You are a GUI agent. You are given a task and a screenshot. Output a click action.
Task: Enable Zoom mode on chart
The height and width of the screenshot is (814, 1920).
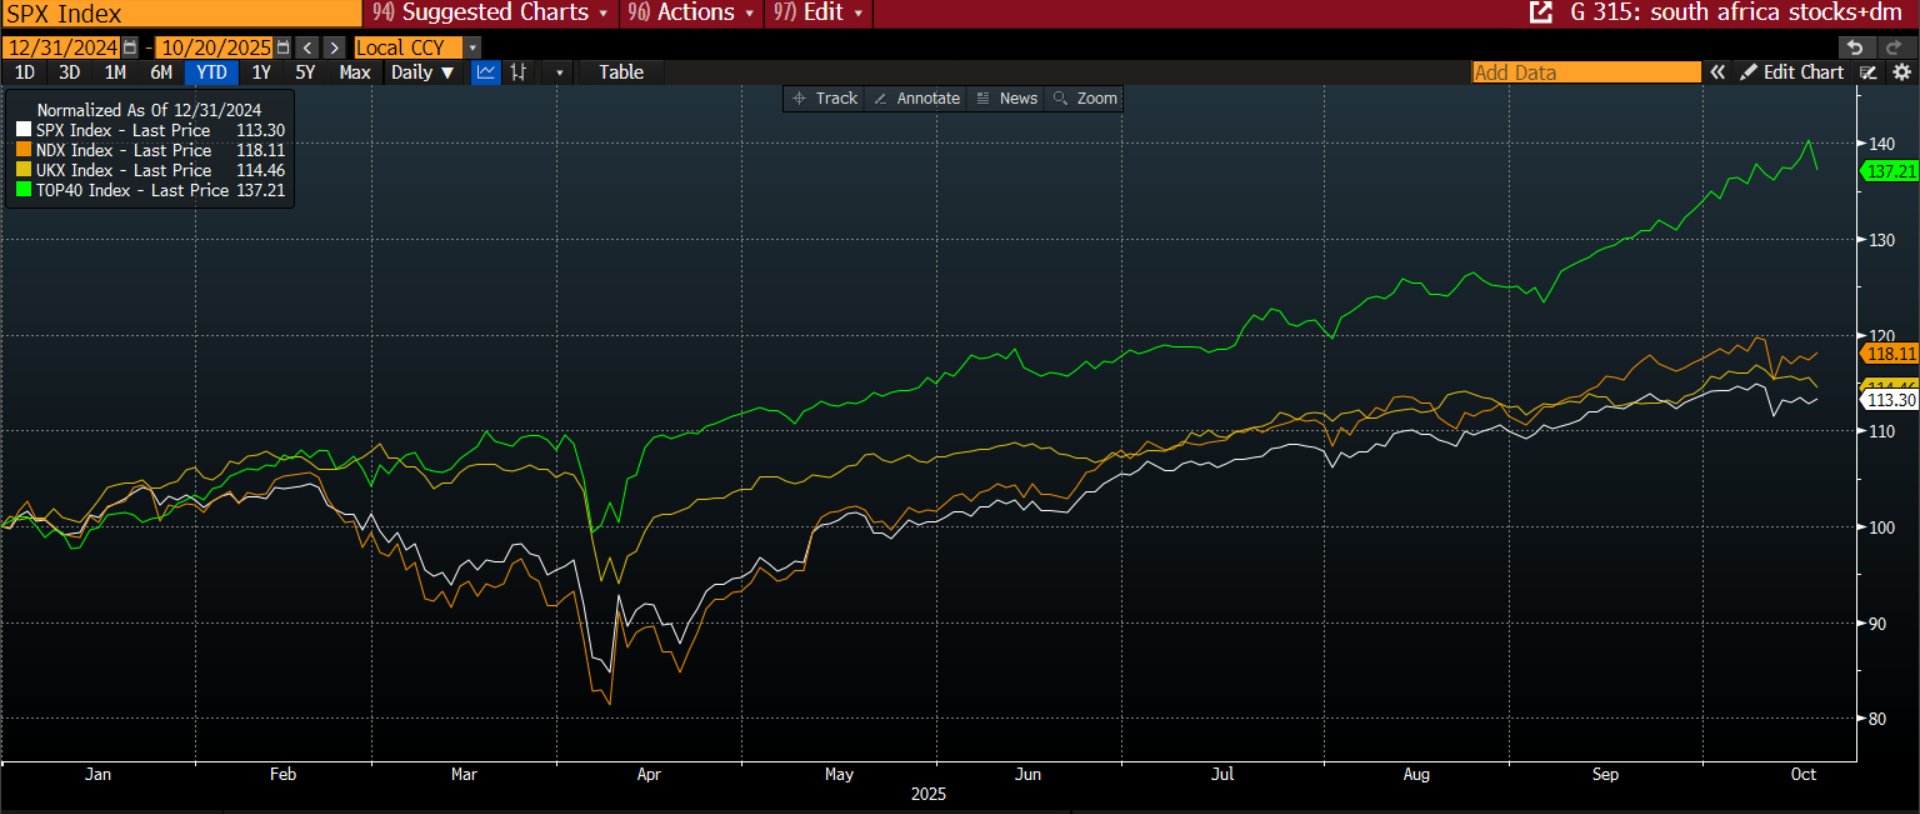click(x=1085, y=98)
